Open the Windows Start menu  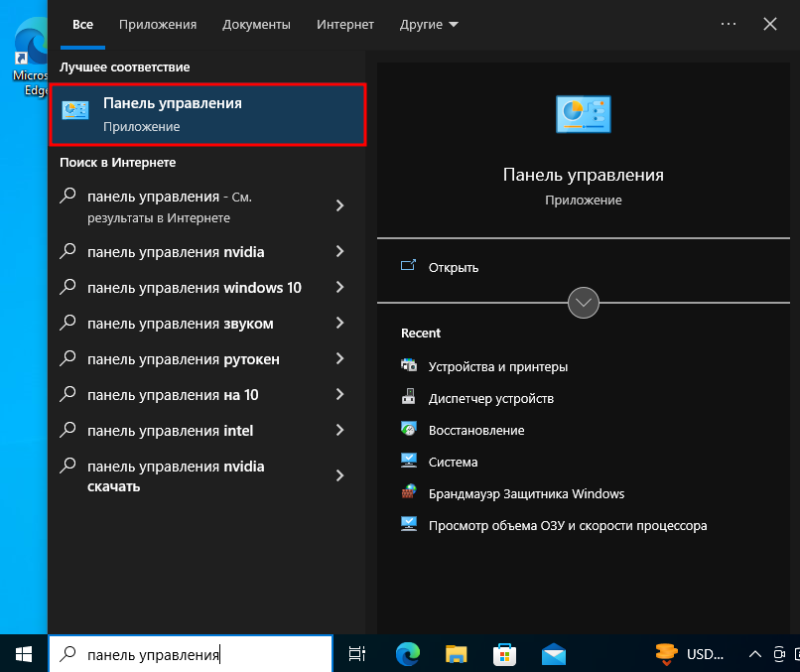point(23,654)
